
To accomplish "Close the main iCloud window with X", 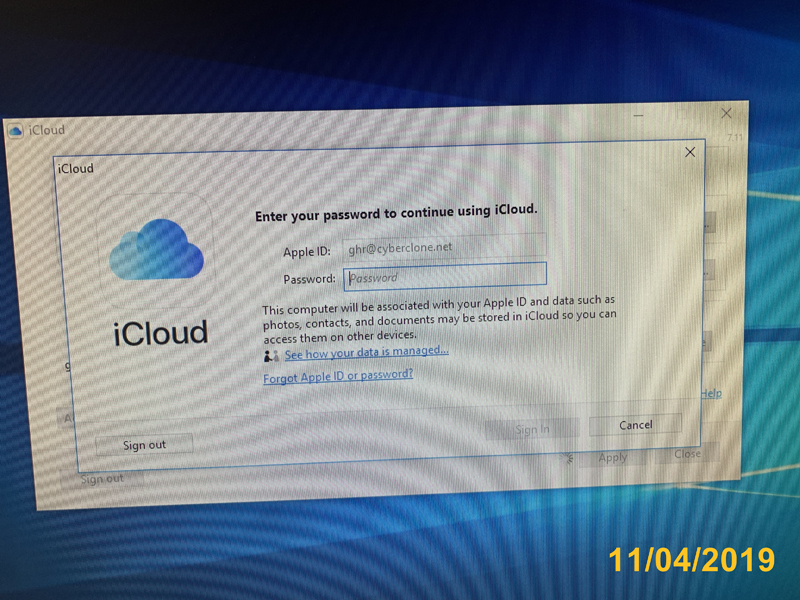I will (727, 113).
